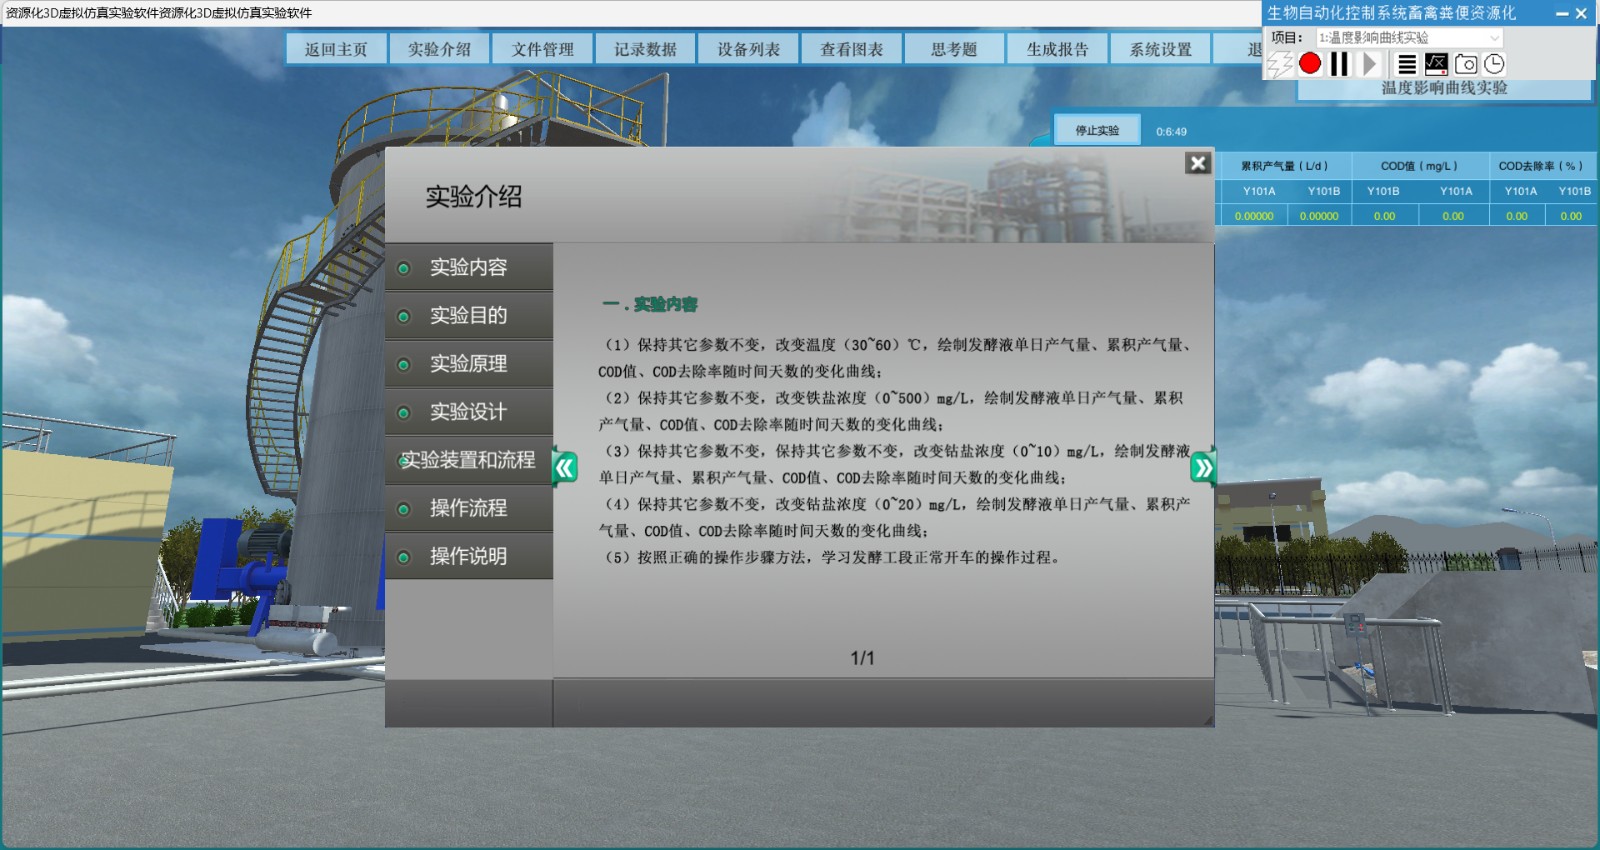Choose 操作流程 in the sidebar
The width and height of the screenshot is (1600, 850).
pos(468,508)
